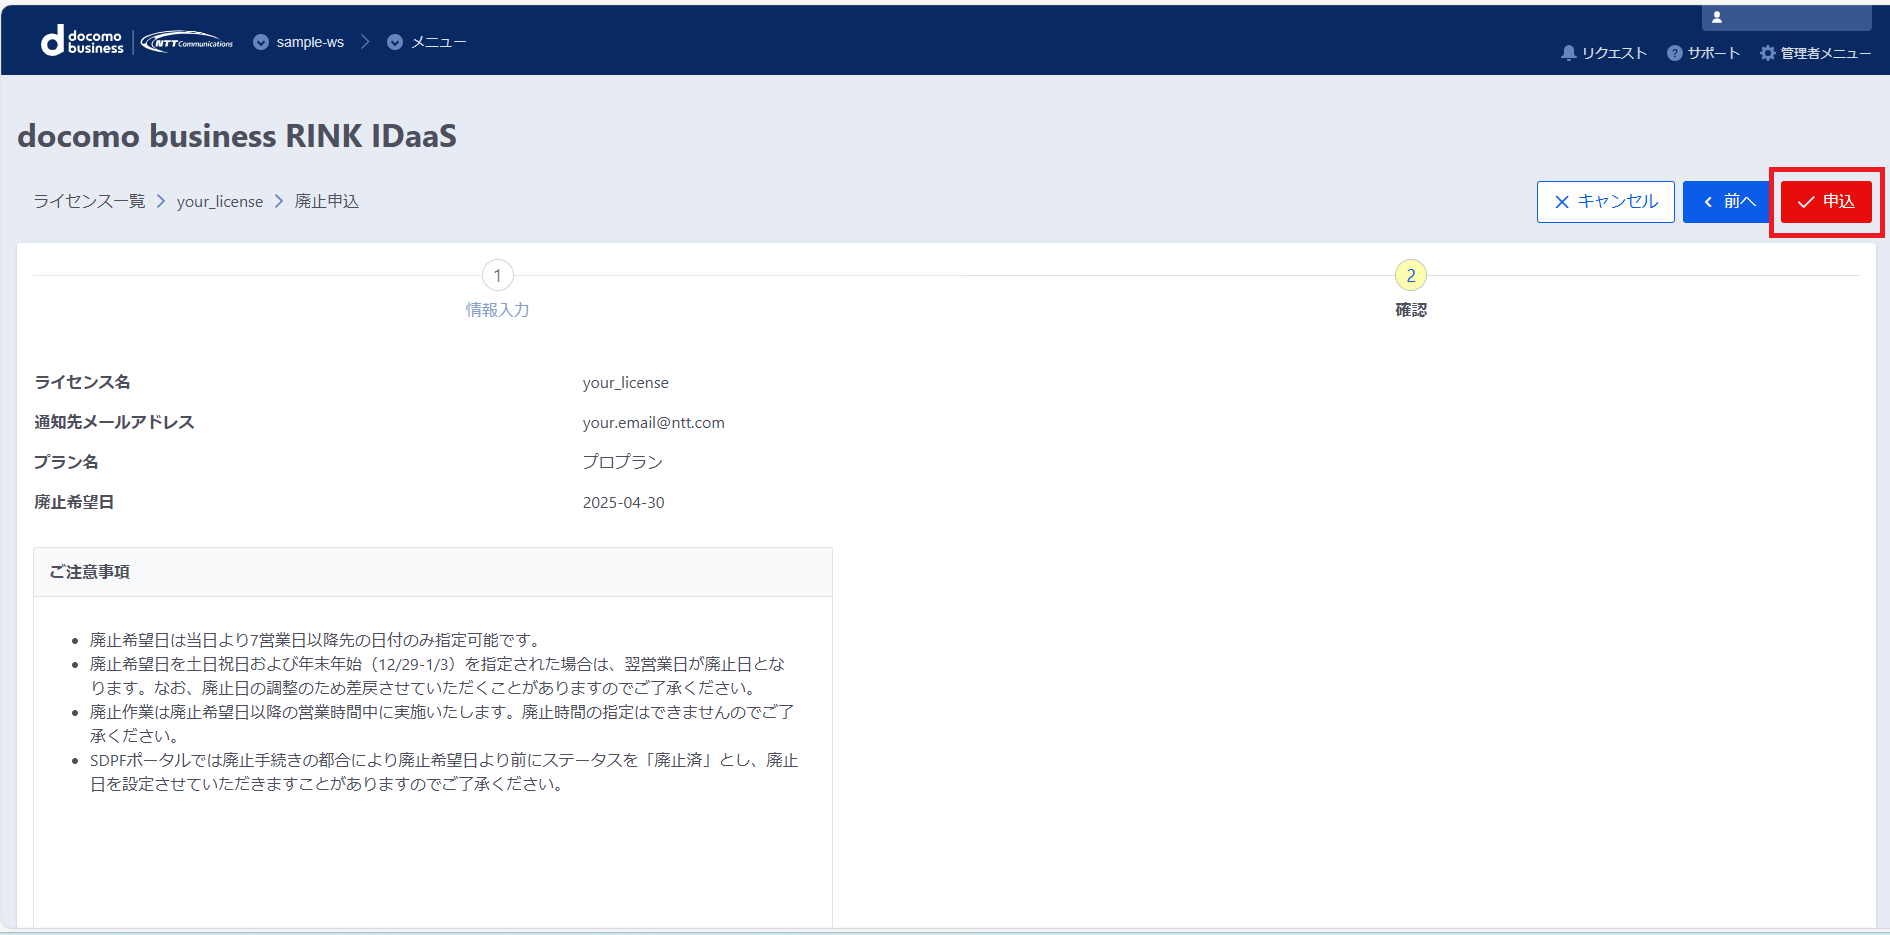Click note about 7営業日以降 dates

click(x=316, y=640)
